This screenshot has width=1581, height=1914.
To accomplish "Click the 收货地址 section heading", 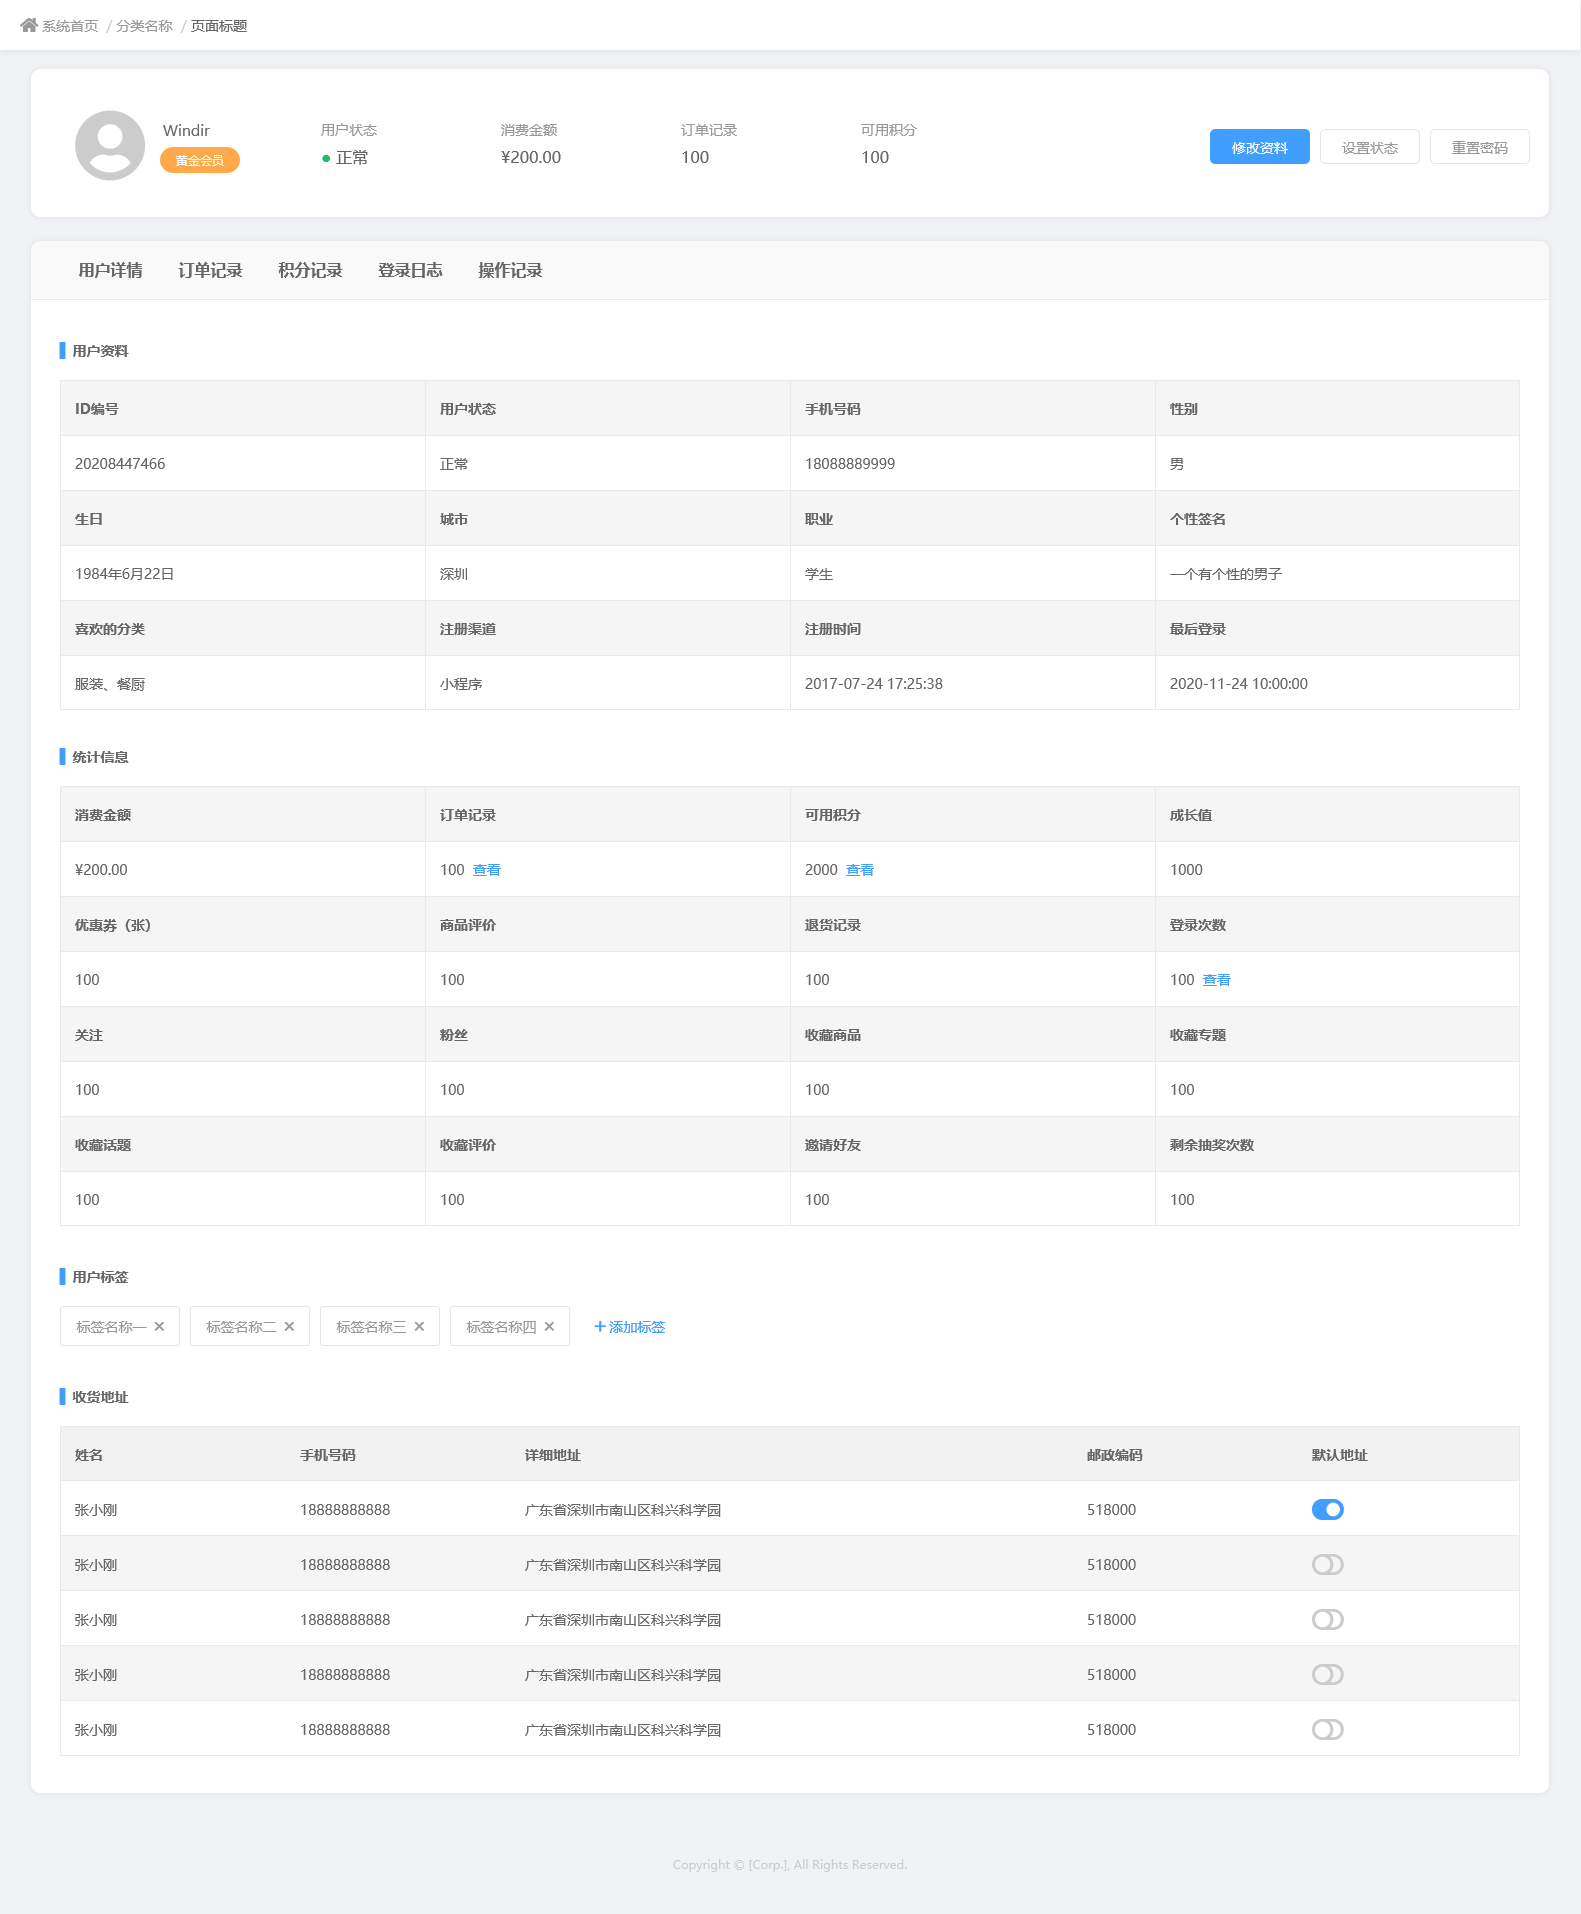I will (100, 1397).
